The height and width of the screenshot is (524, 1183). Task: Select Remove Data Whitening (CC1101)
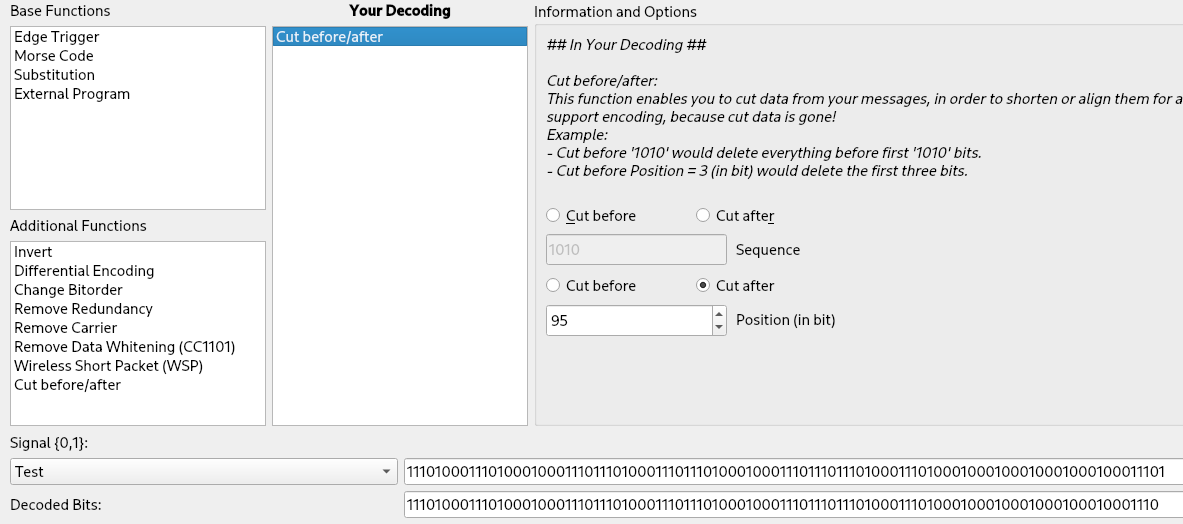tap(124, 347)
